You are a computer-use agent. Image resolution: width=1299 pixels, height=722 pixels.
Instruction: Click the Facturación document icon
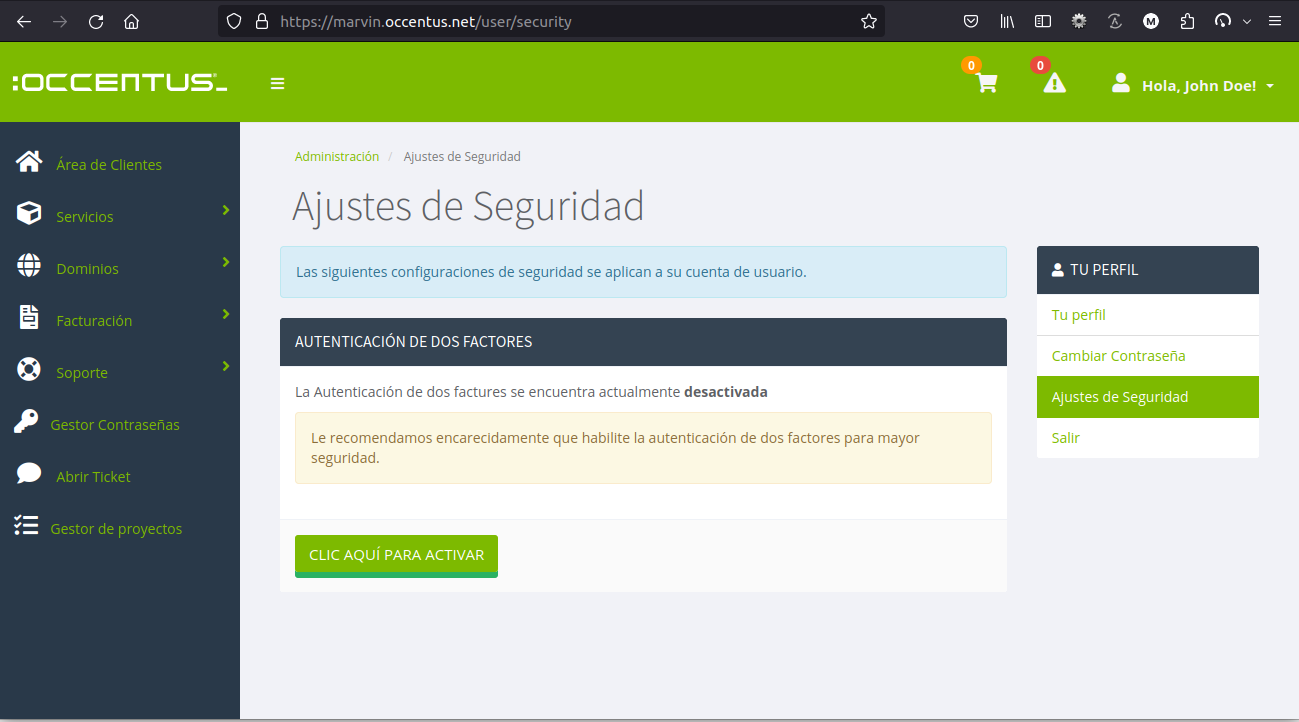click(x=27, y=317)
